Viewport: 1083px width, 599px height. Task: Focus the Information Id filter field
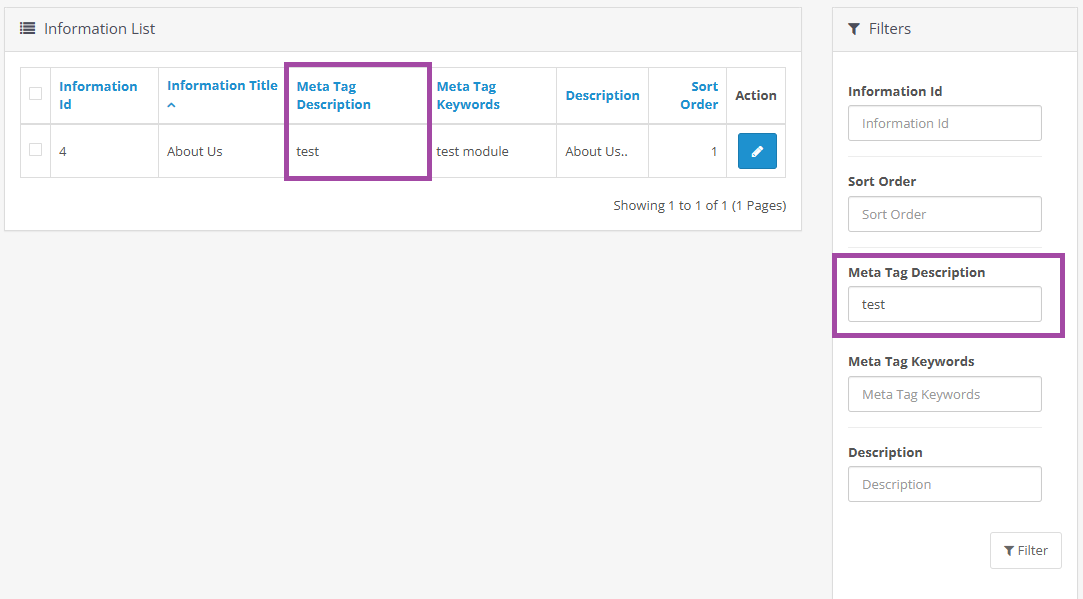coord(944,123)
